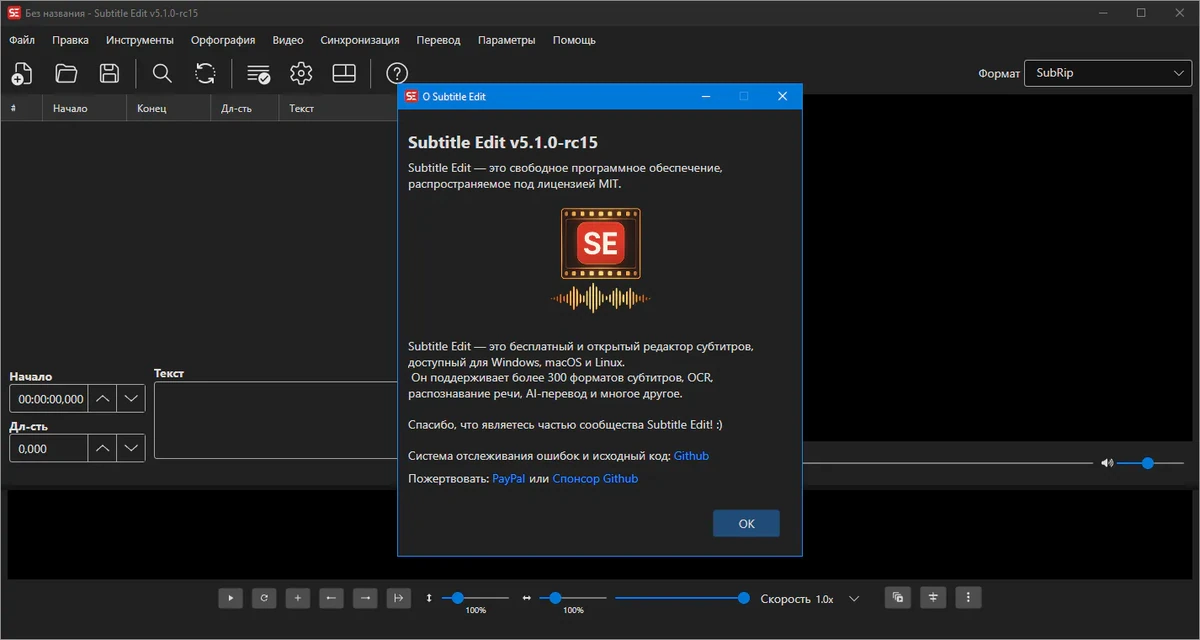Decrease Дл-сть value with down arrow

click(x=131, y=449)
